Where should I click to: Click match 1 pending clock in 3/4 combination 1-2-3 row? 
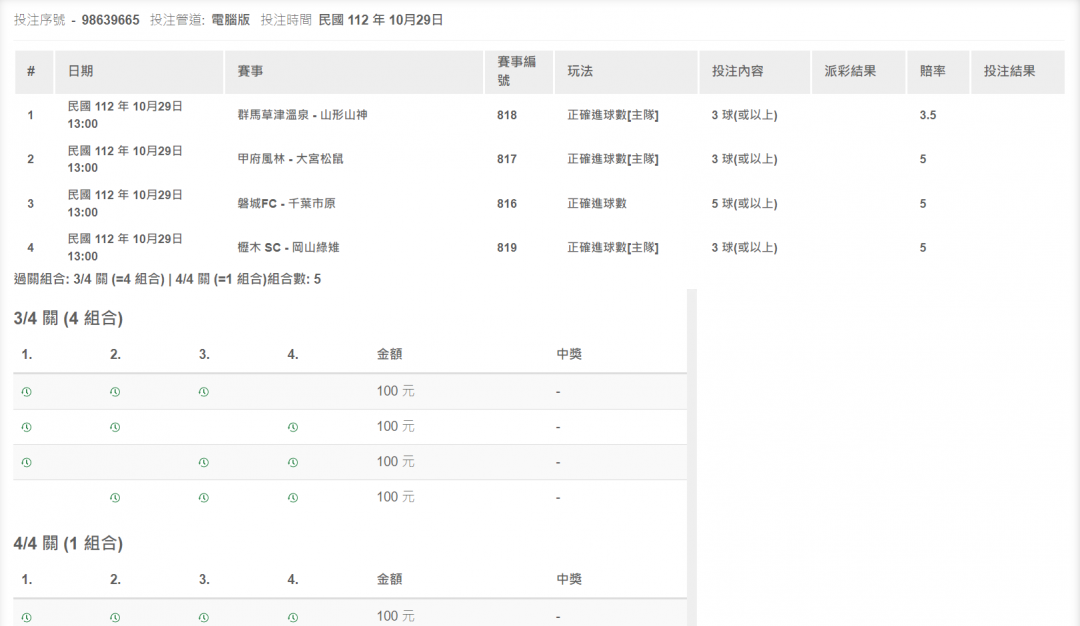point(26,392)
